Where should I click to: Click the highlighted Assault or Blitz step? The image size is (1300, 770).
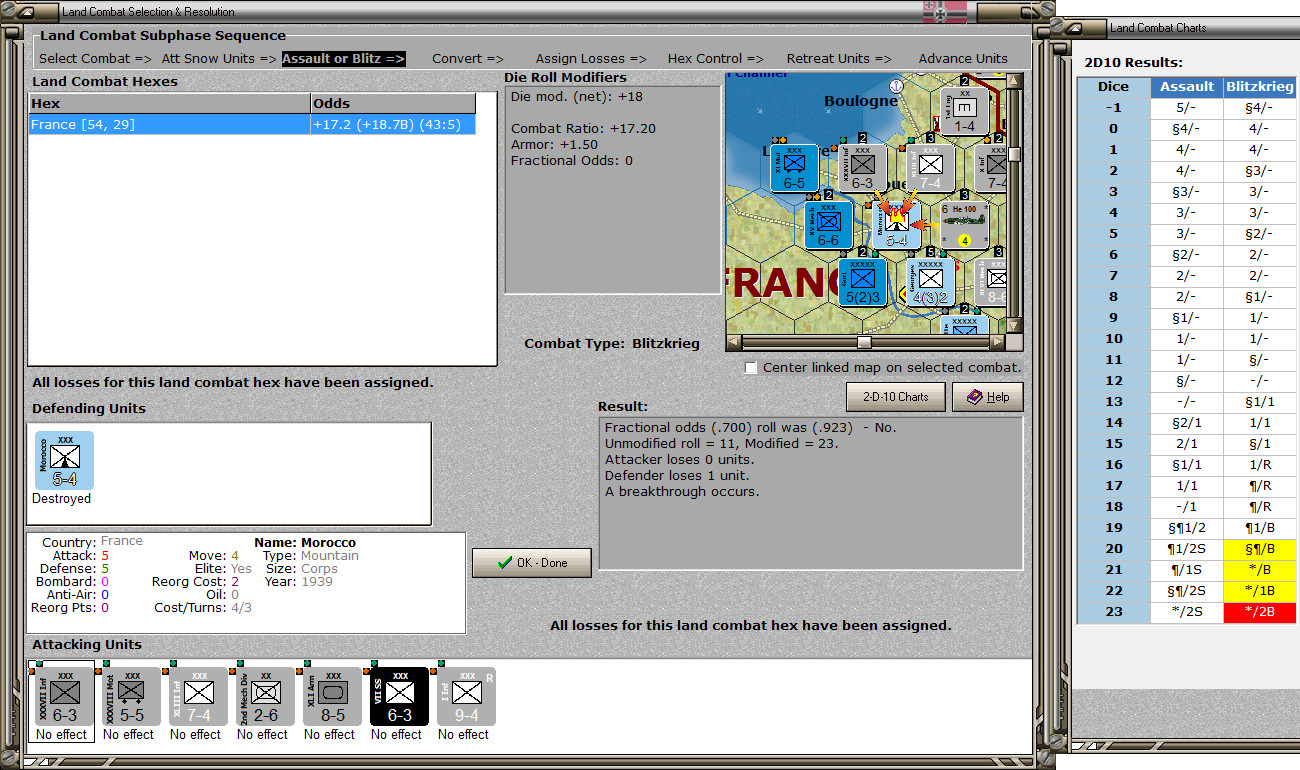click(x=343, y=59)
